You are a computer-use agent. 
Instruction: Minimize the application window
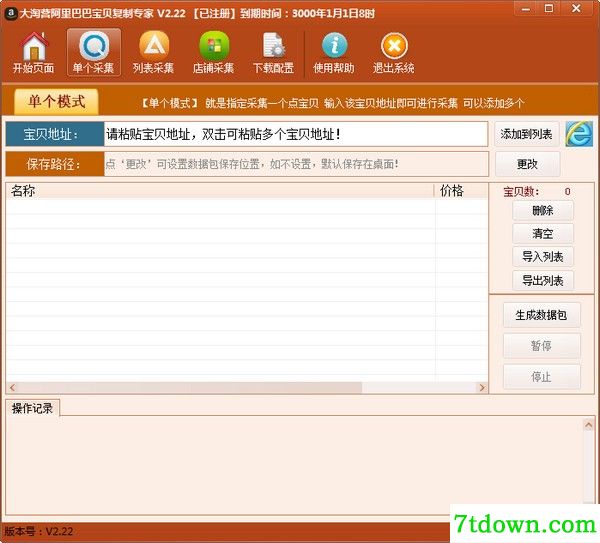tap(526, 9)
